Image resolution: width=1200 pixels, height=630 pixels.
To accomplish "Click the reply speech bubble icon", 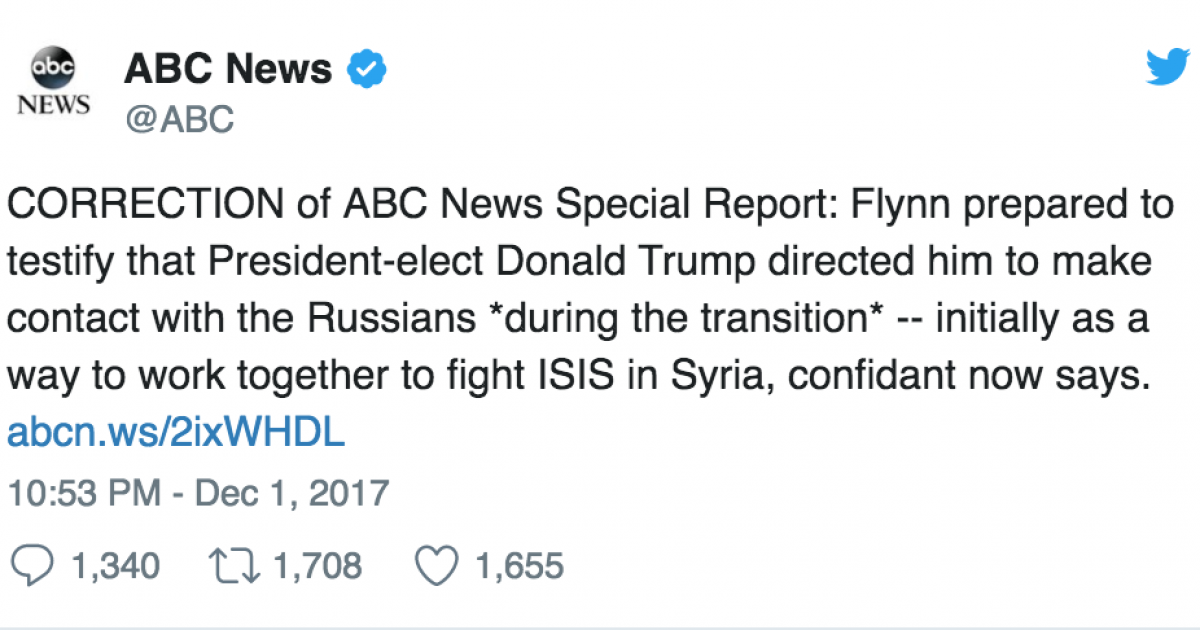I will [x=36, y=567].
